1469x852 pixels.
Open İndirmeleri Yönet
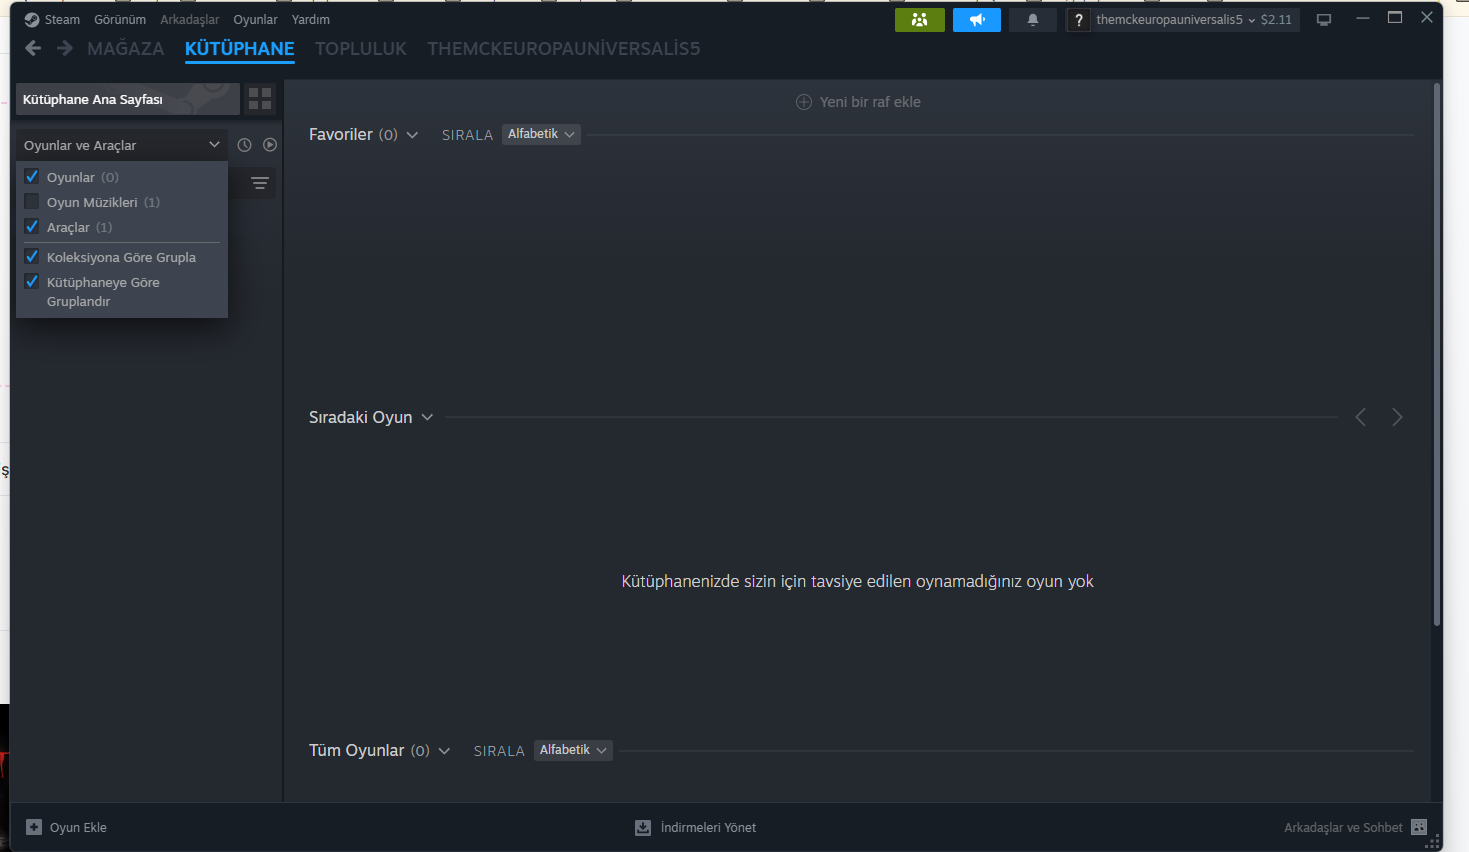pyautogui.click(x=708, y=827)
